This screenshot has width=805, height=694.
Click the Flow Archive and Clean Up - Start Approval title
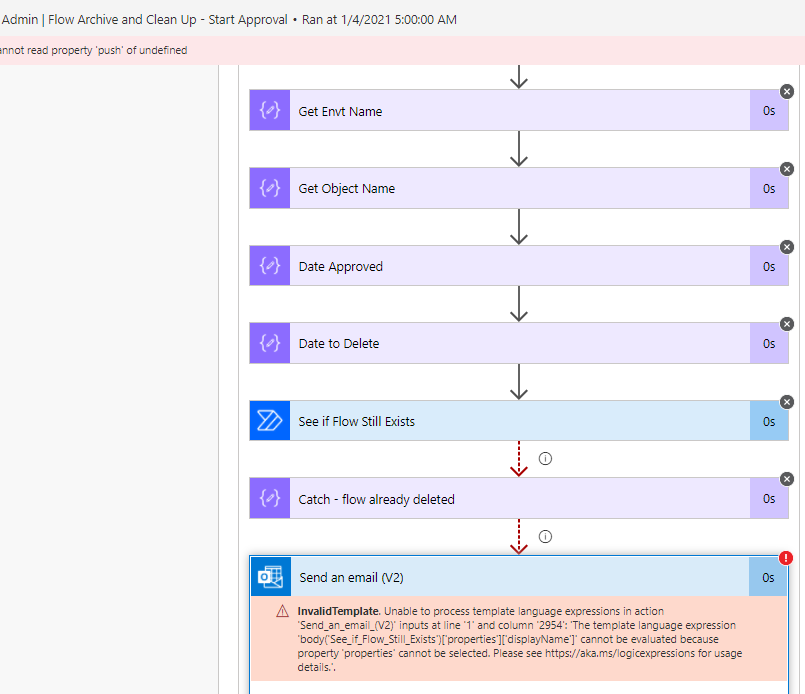165,18
